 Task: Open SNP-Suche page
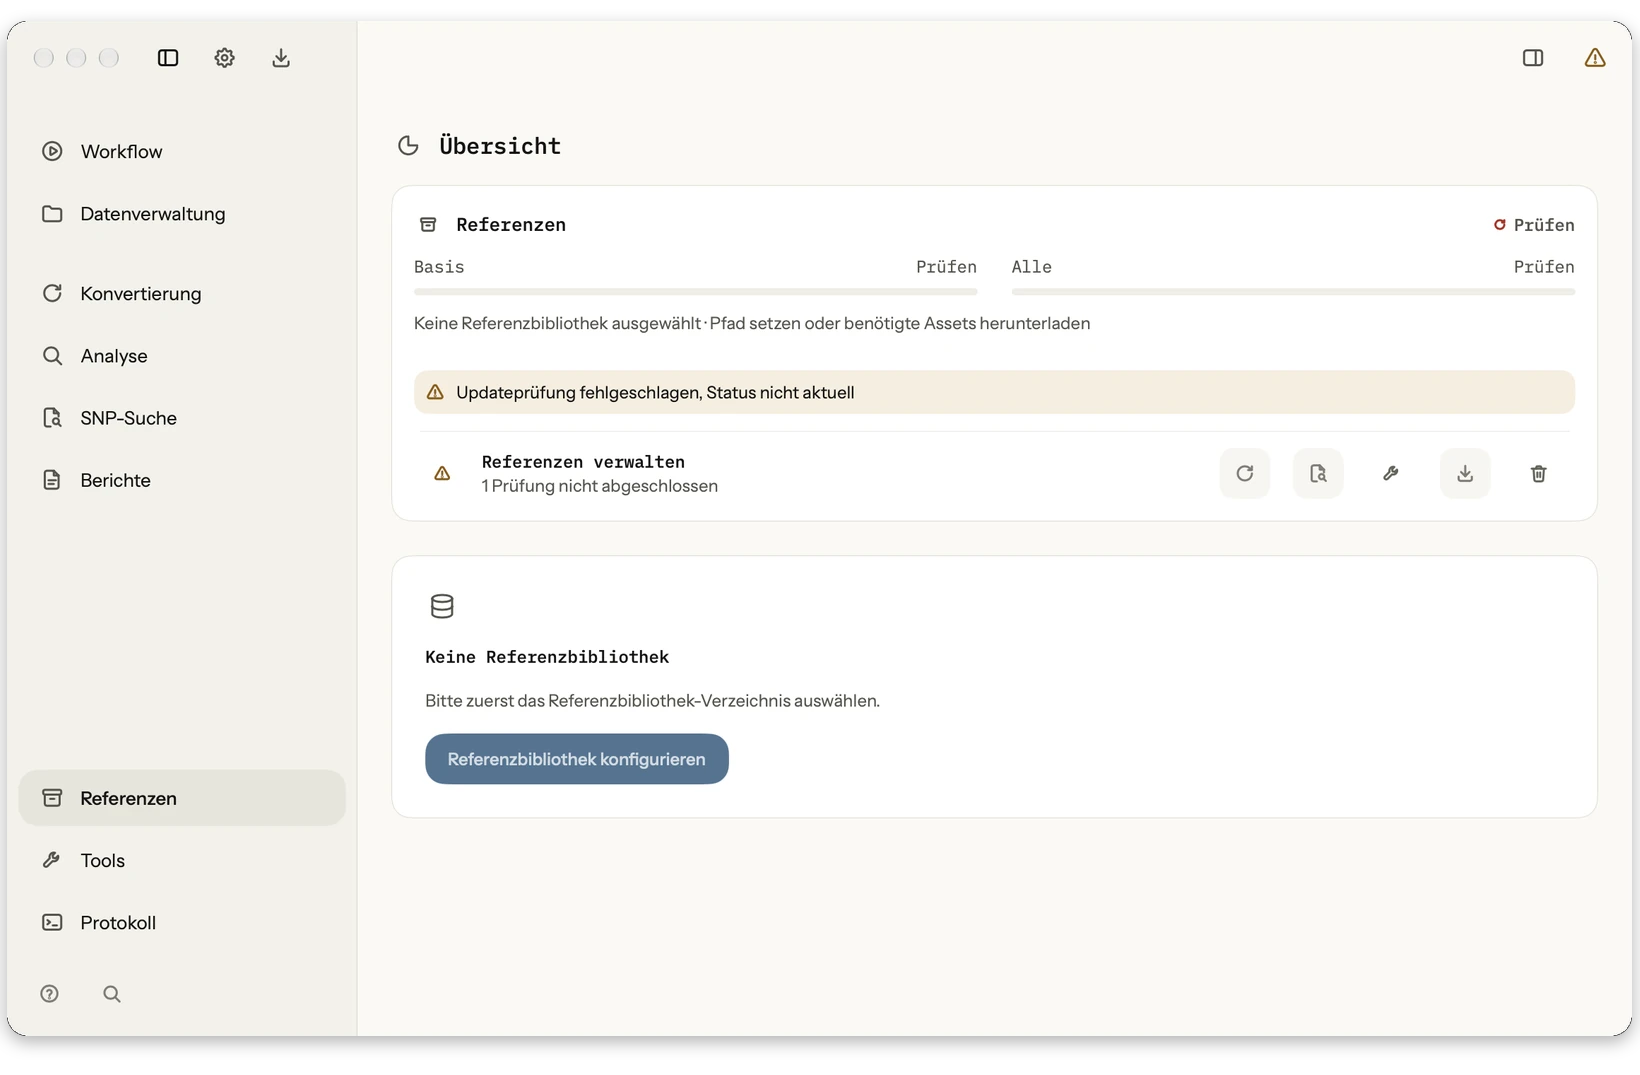[x=182, y=418]
